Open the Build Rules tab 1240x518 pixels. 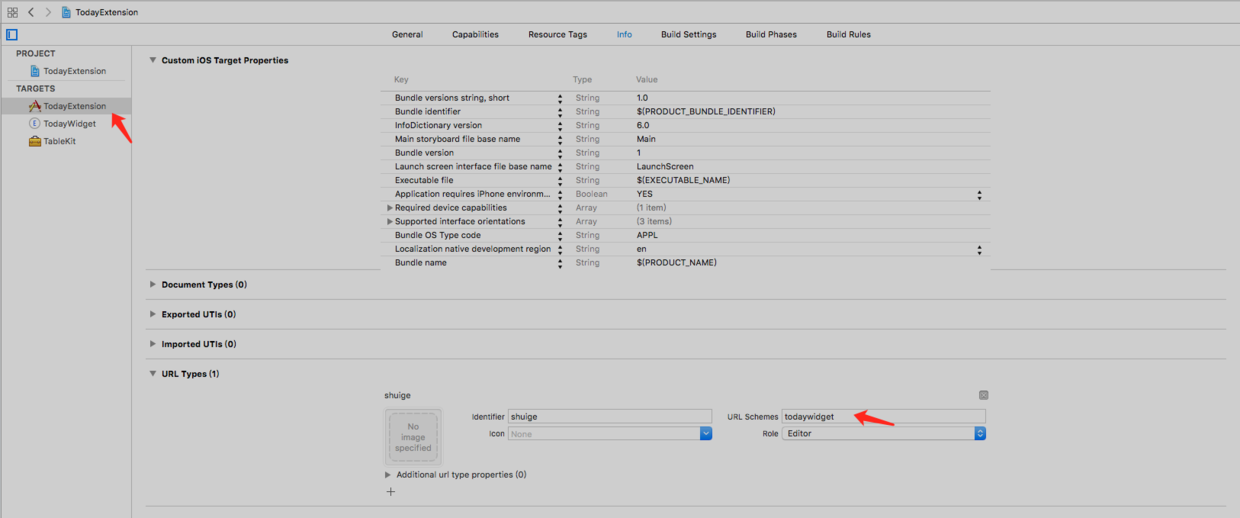[848, 34]
